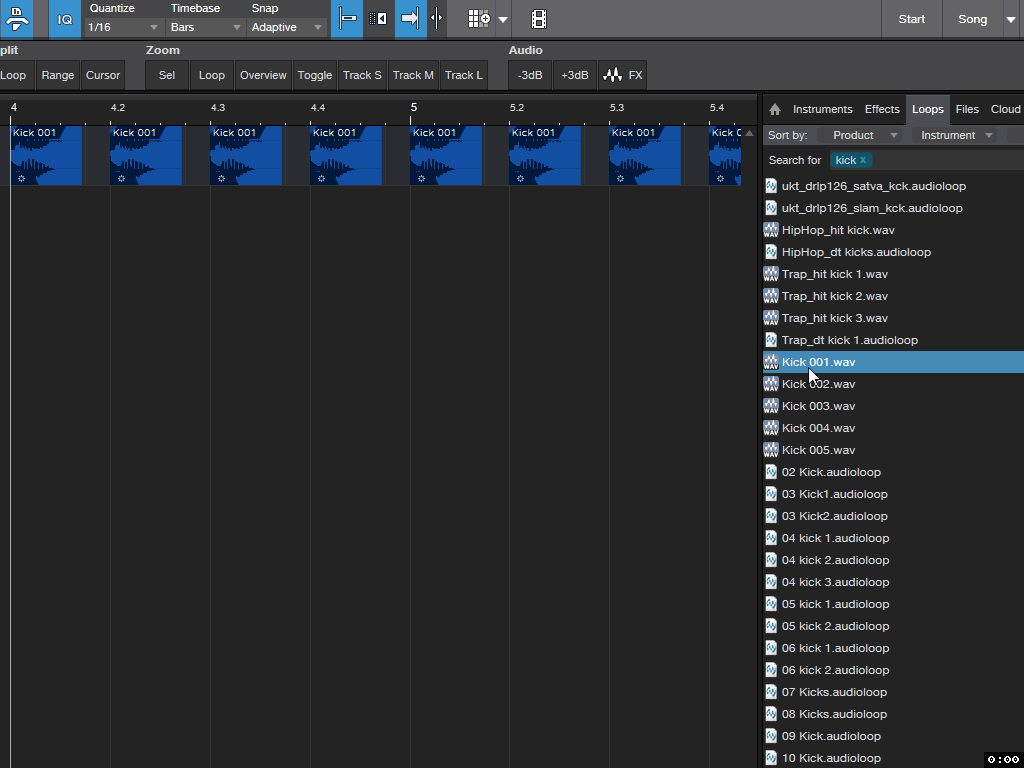
Task: Raise audio gain with +3dB
Action: click(x=575, y=75)
